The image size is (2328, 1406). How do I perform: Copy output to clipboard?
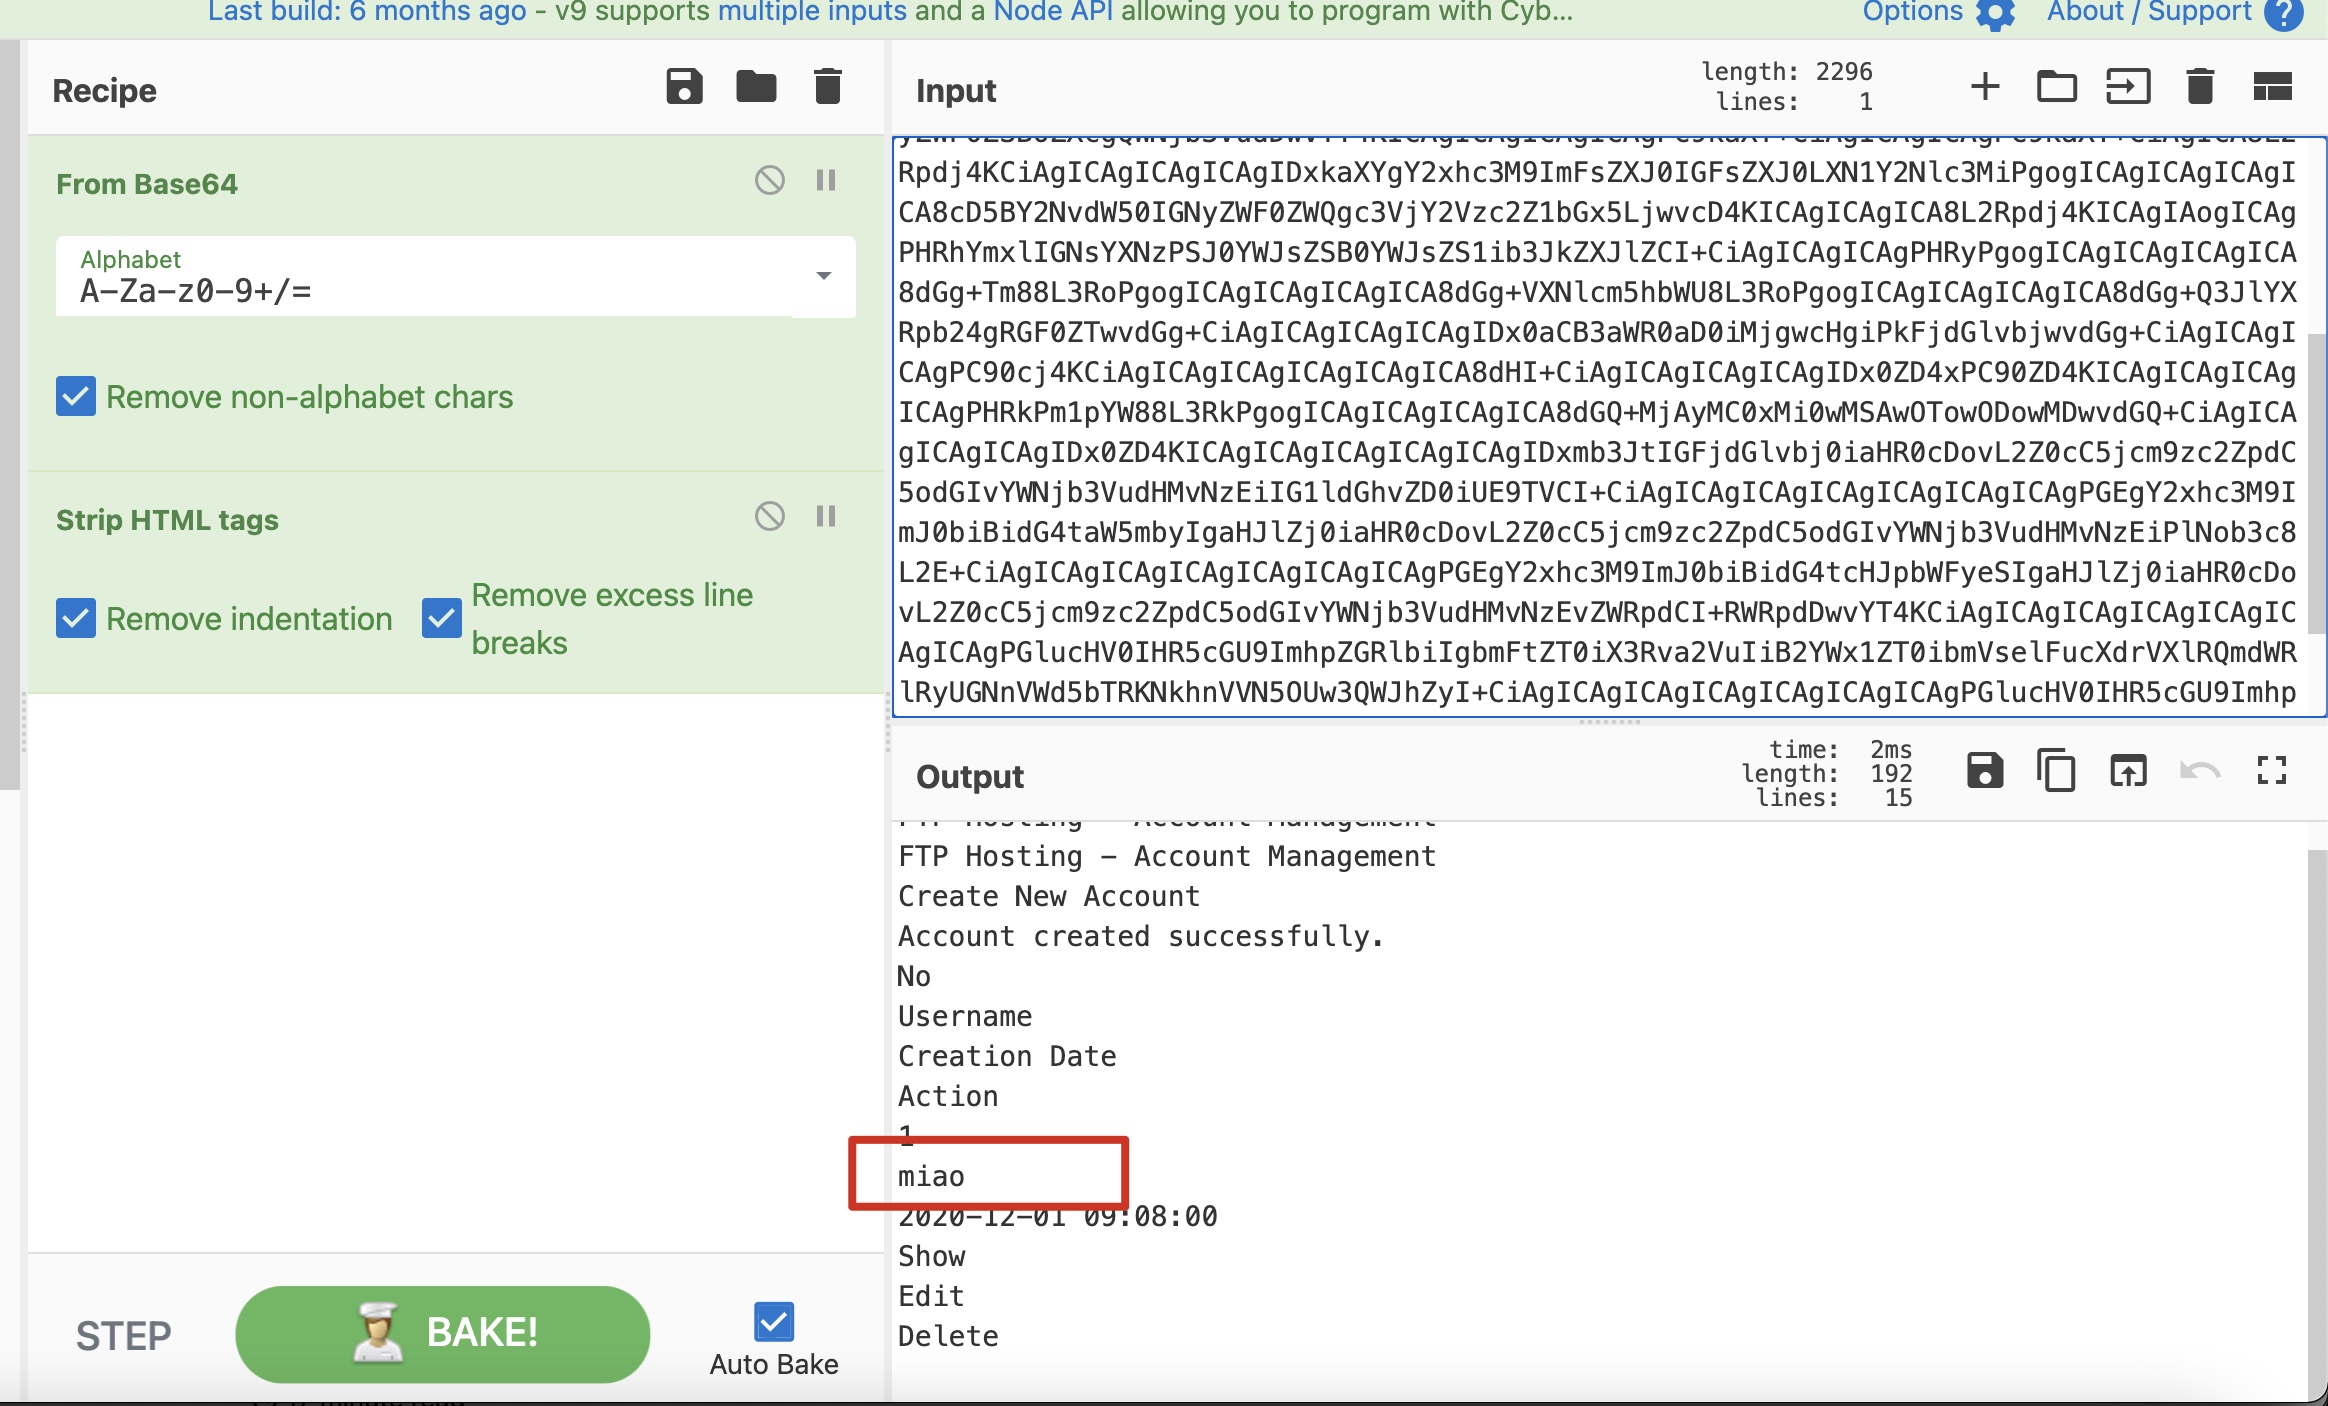(2056, 771)
